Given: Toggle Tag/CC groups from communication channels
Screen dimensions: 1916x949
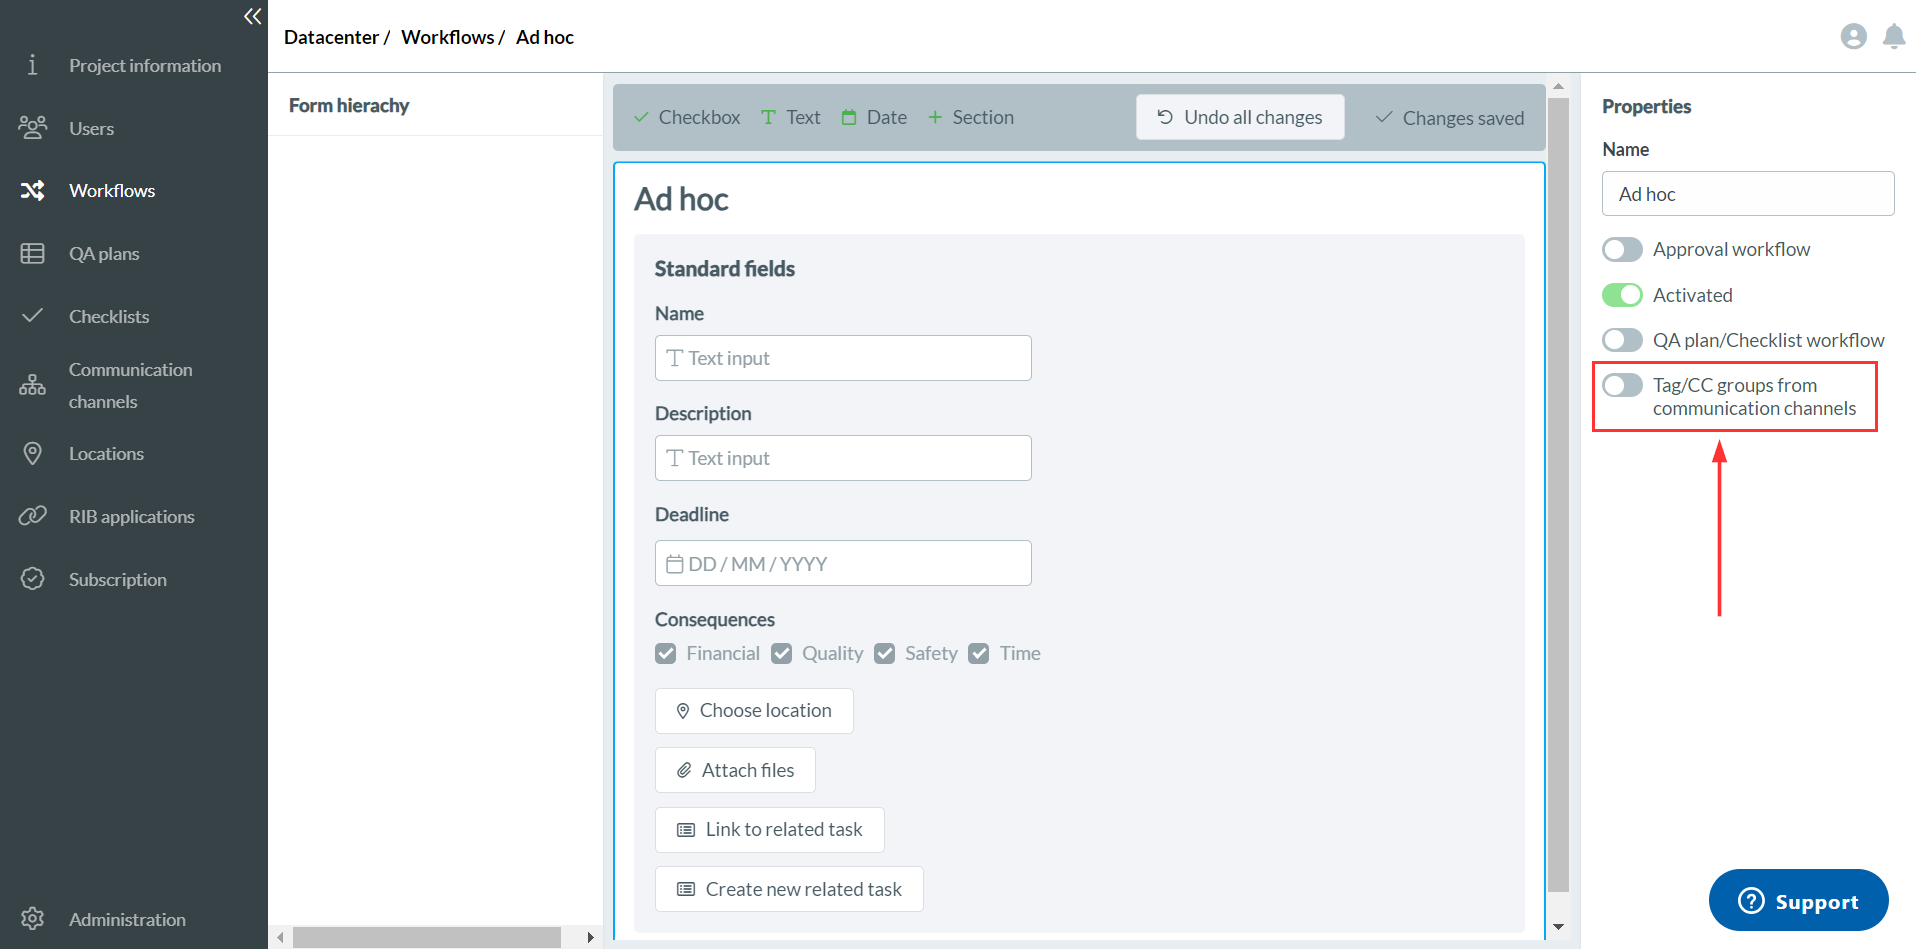Looking at the screenshot, I should (1621, 386).
